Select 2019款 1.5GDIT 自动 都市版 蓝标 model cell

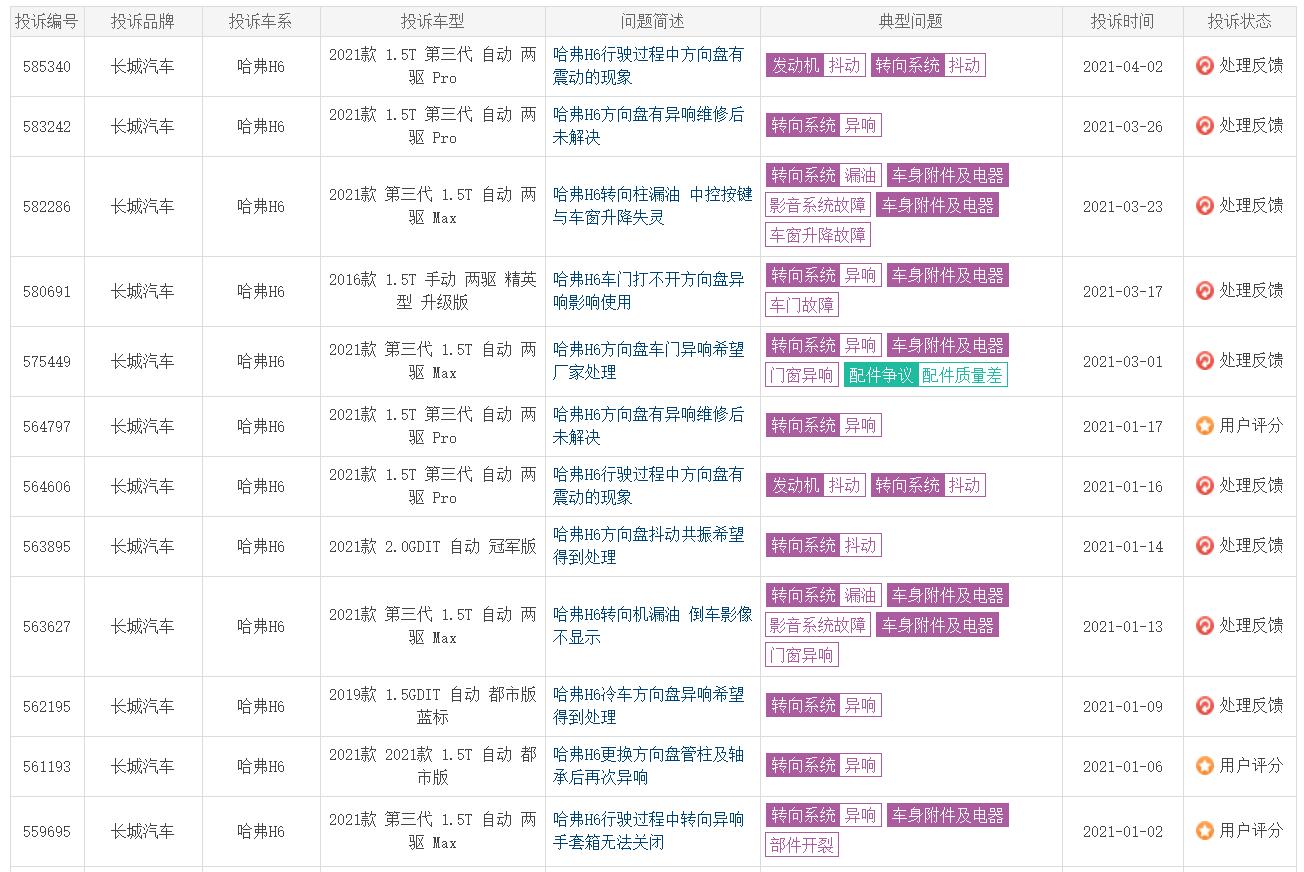433,706
